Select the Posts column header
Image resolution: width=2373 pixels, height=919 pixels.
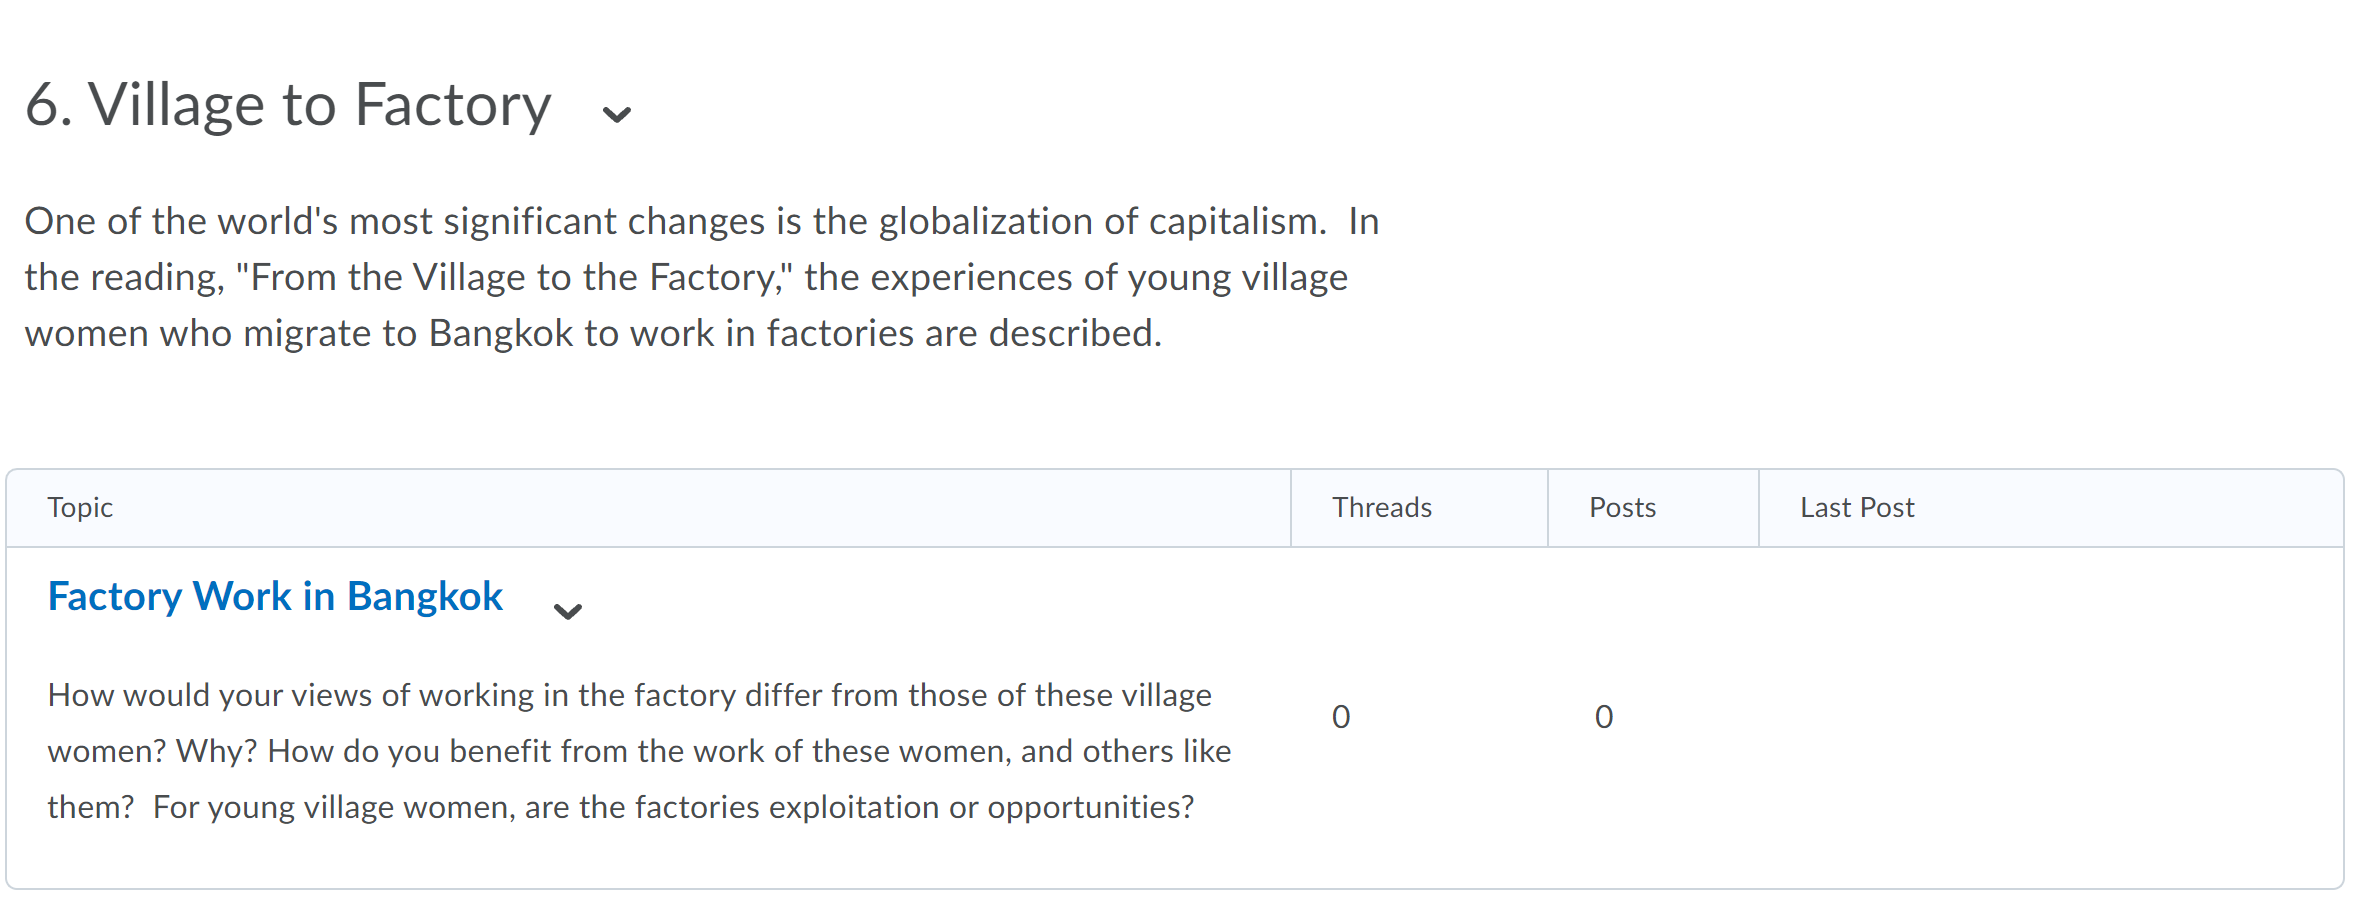(x=1622, y=508)
